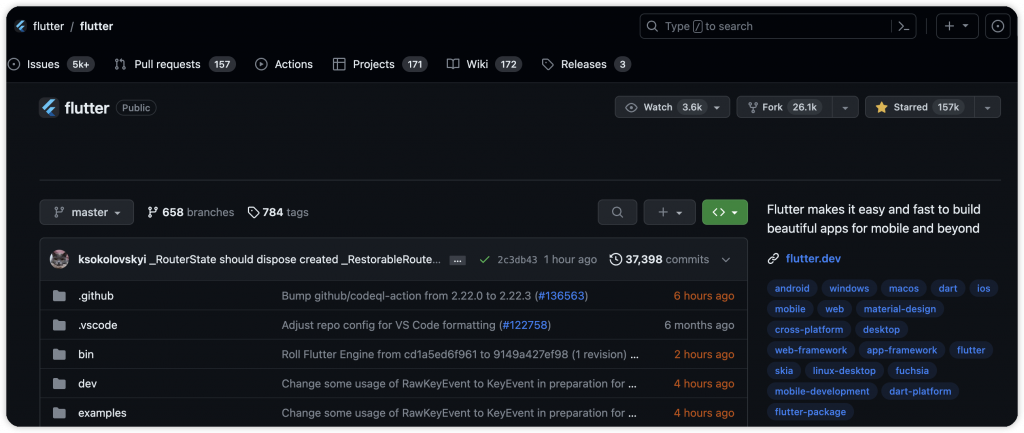Switch to the Wiki tab
1024x433 pixels.
[x=485, y=64]
